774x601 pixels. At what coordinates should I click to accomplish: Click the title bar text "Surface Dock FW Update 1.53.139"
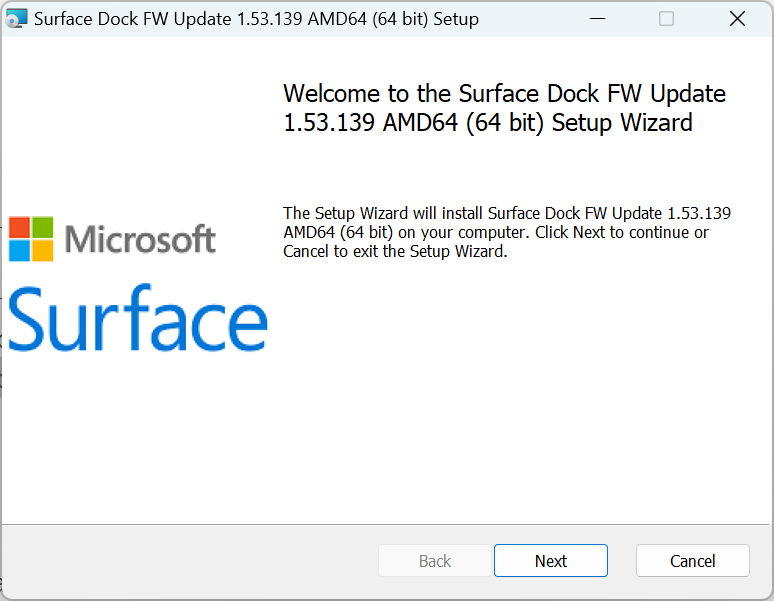click(x=168, y=19)
